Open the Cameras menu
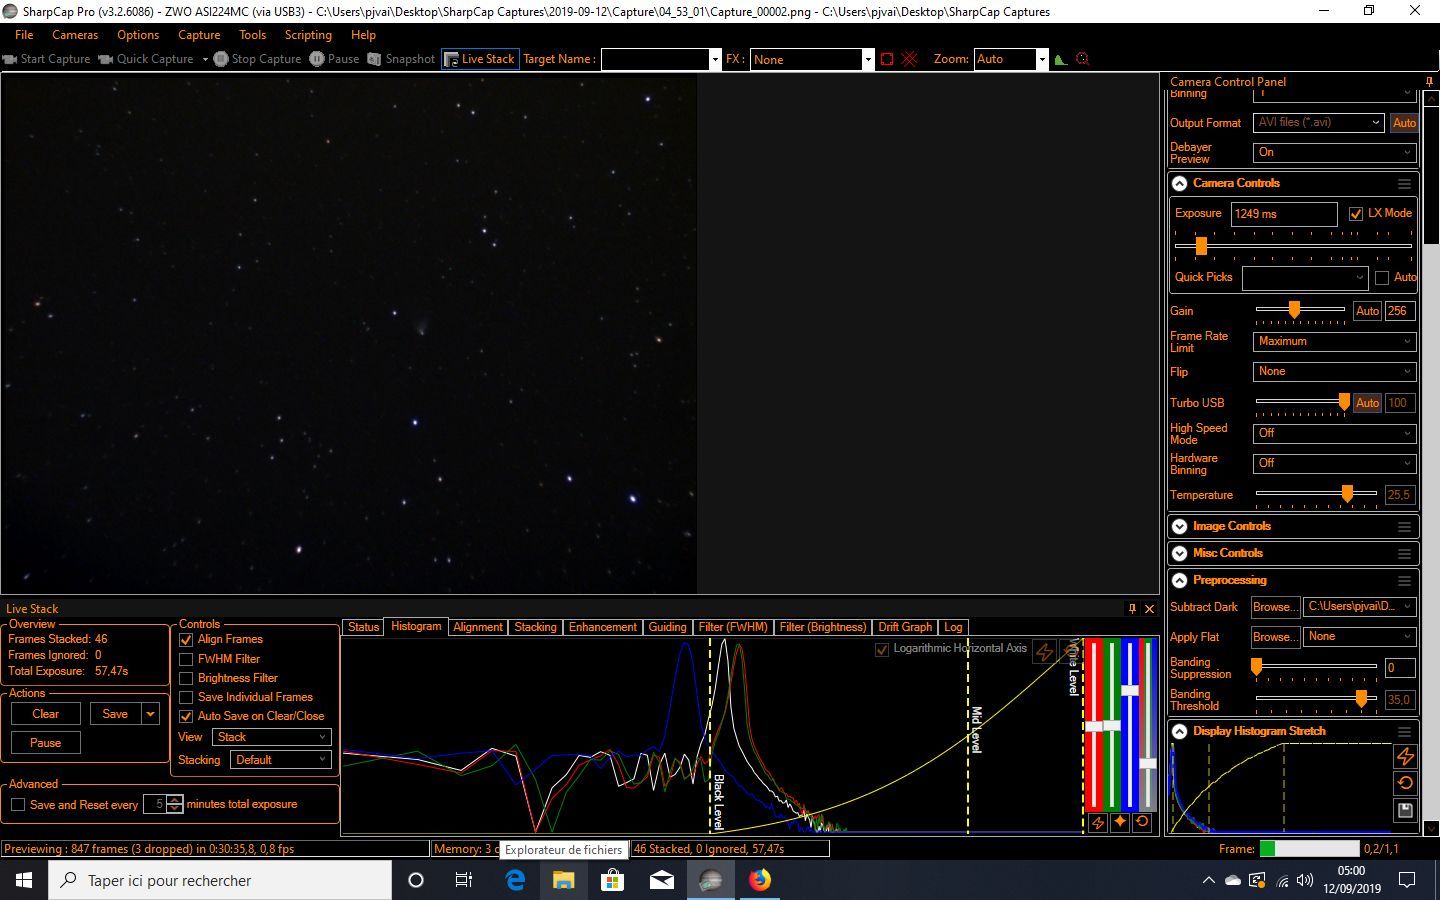 (75, 35)
